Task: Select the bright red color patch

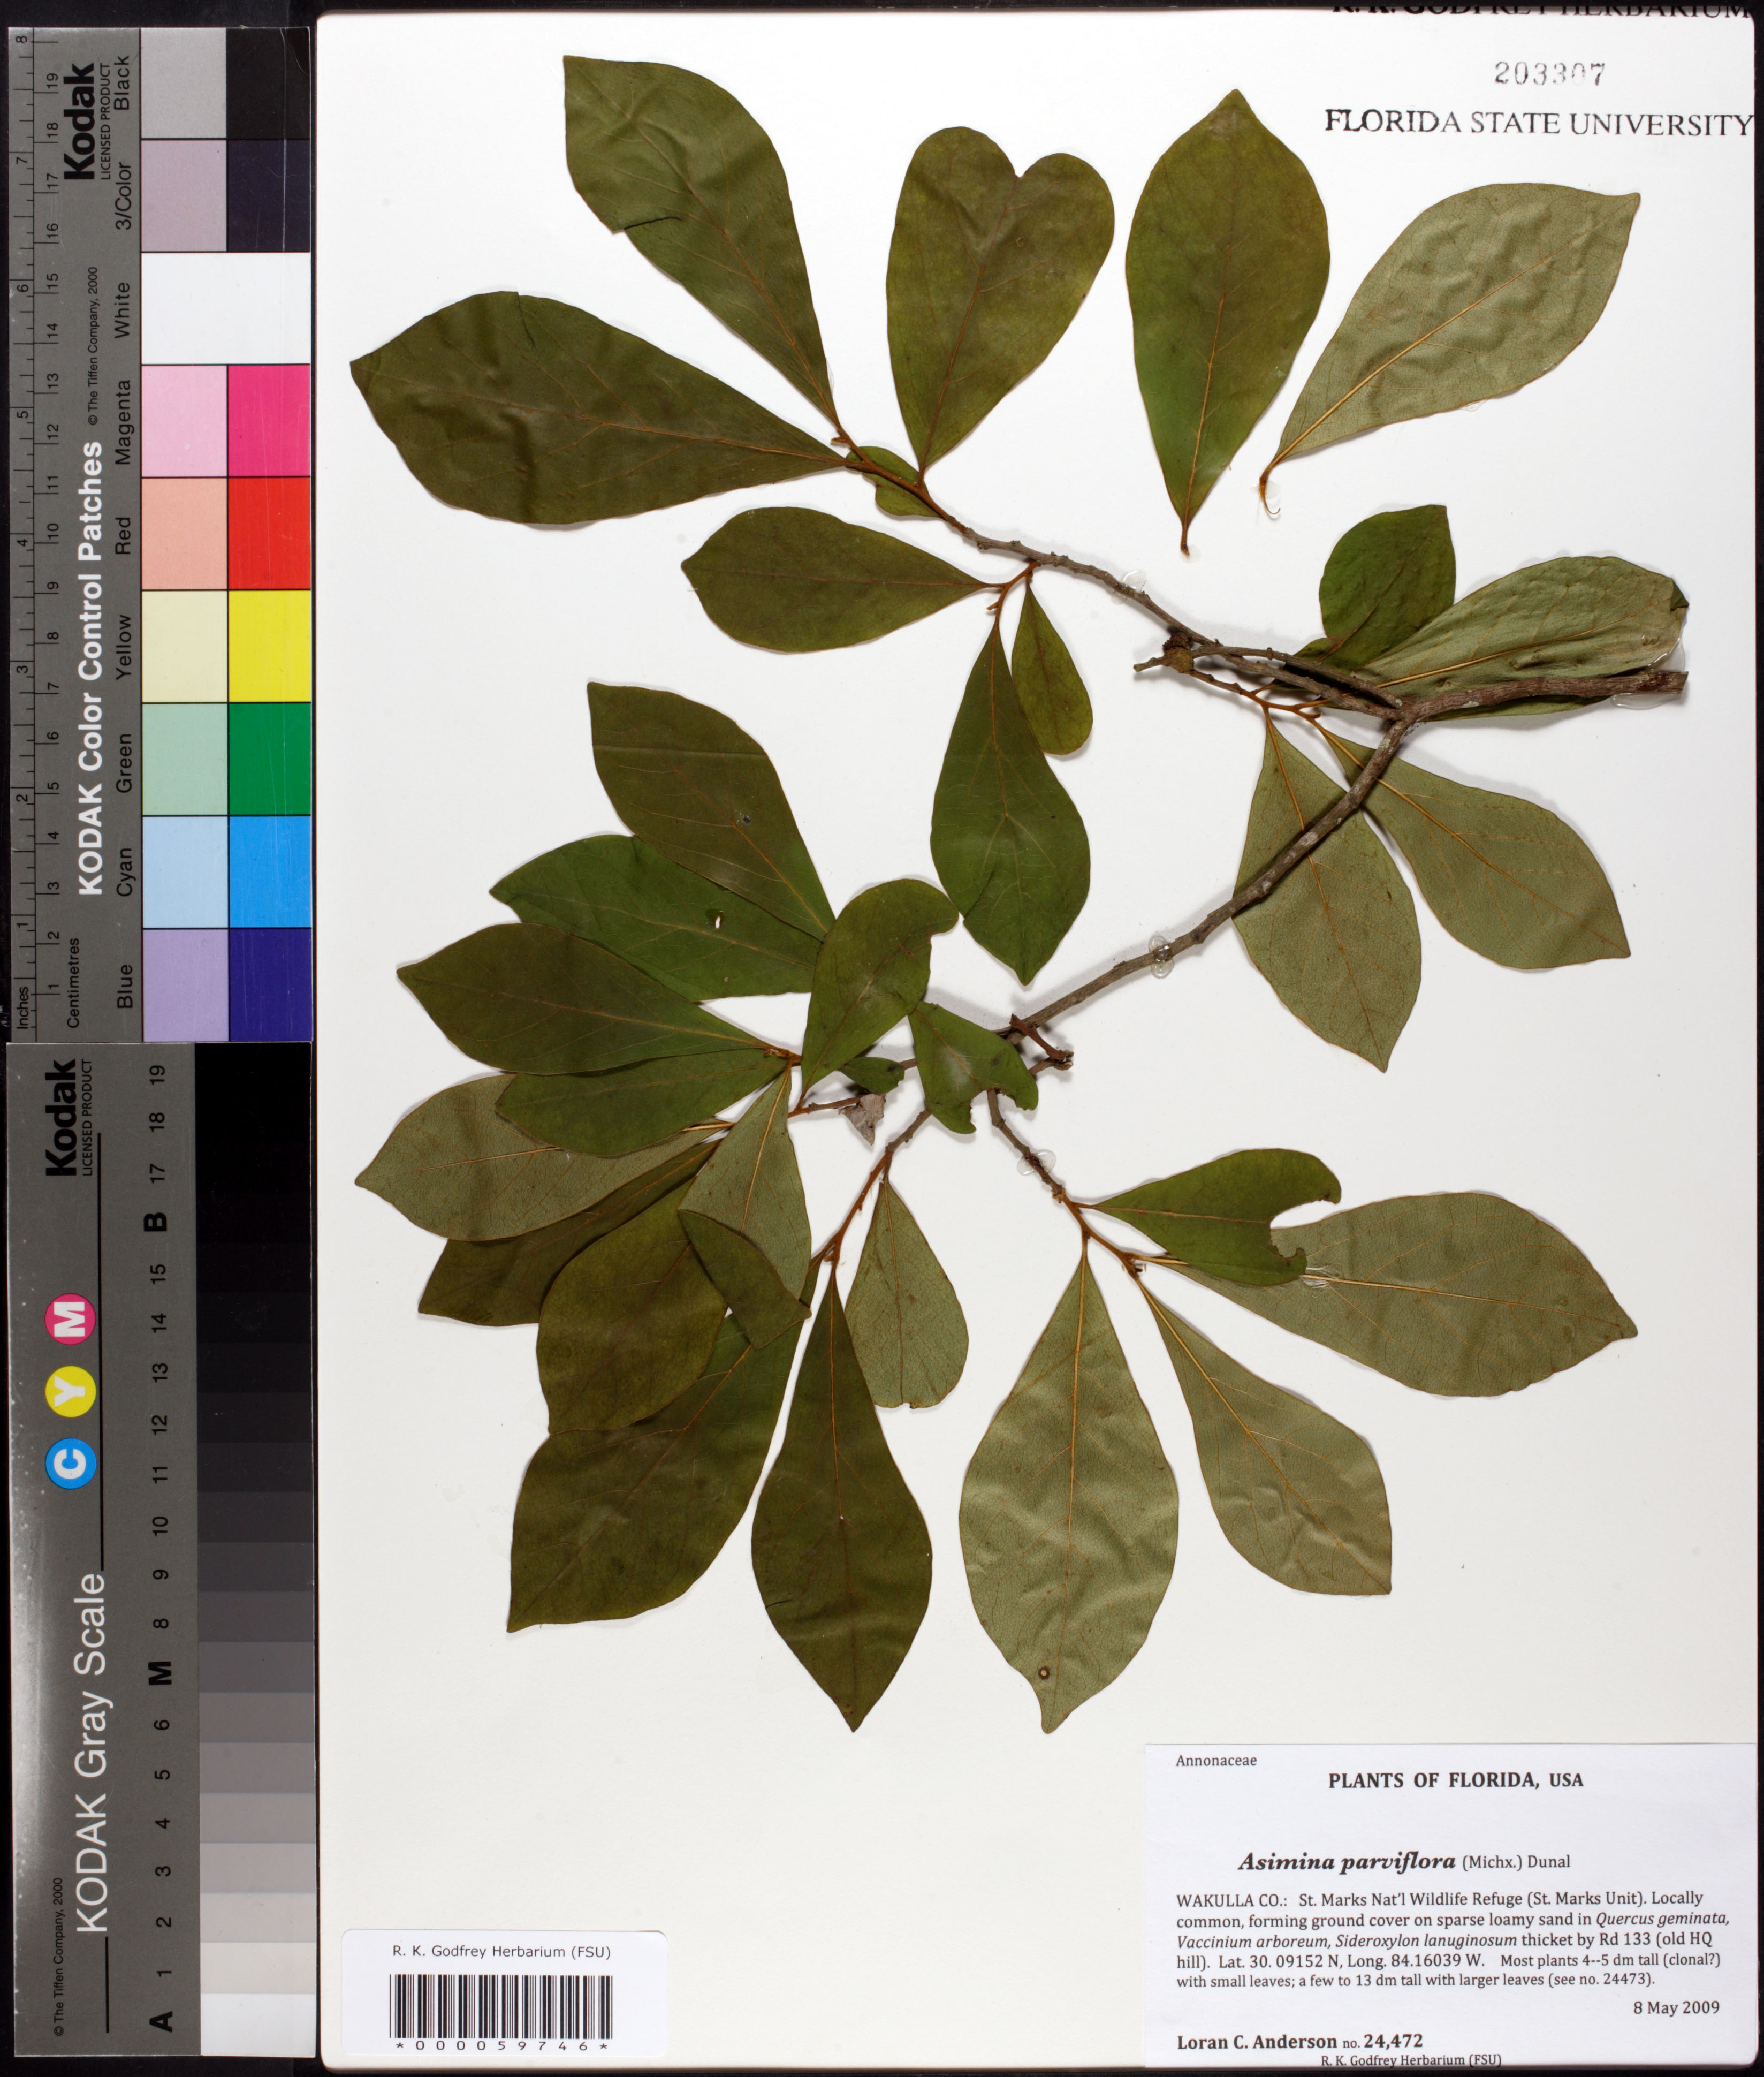Action: point(269,533)
